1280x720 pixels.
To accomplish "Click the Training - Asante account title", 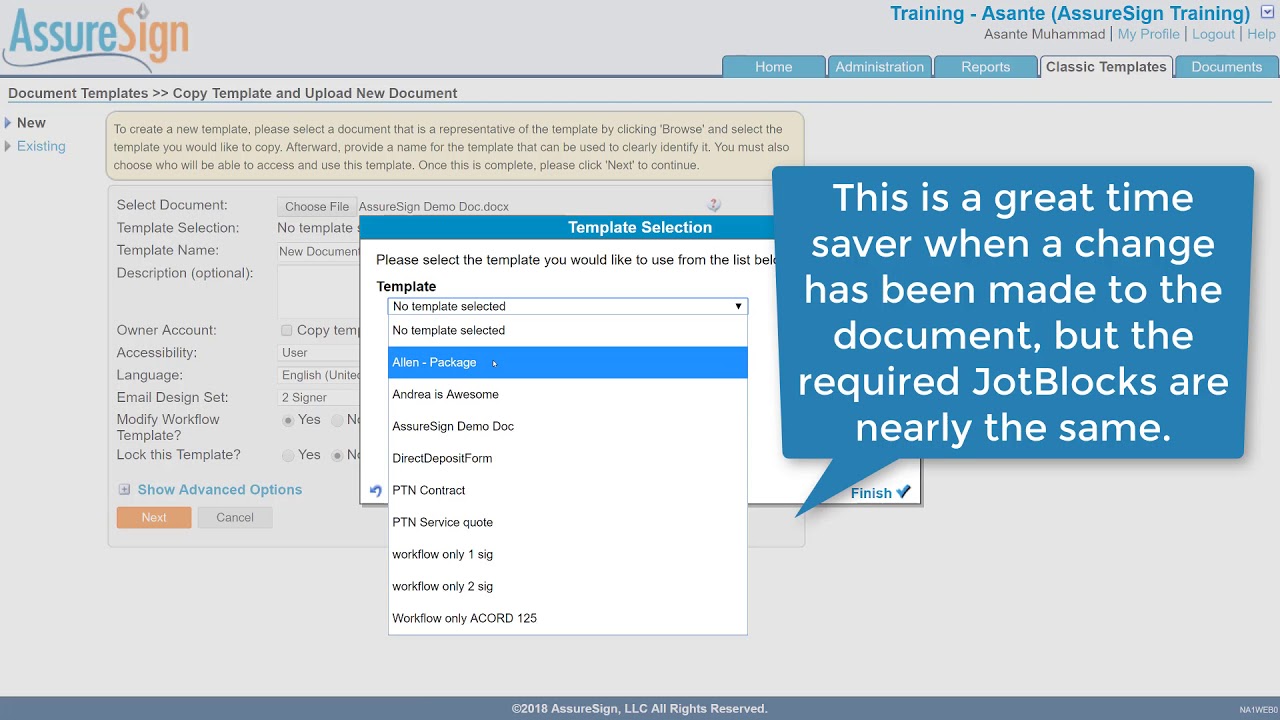I will coord(1070,13).
